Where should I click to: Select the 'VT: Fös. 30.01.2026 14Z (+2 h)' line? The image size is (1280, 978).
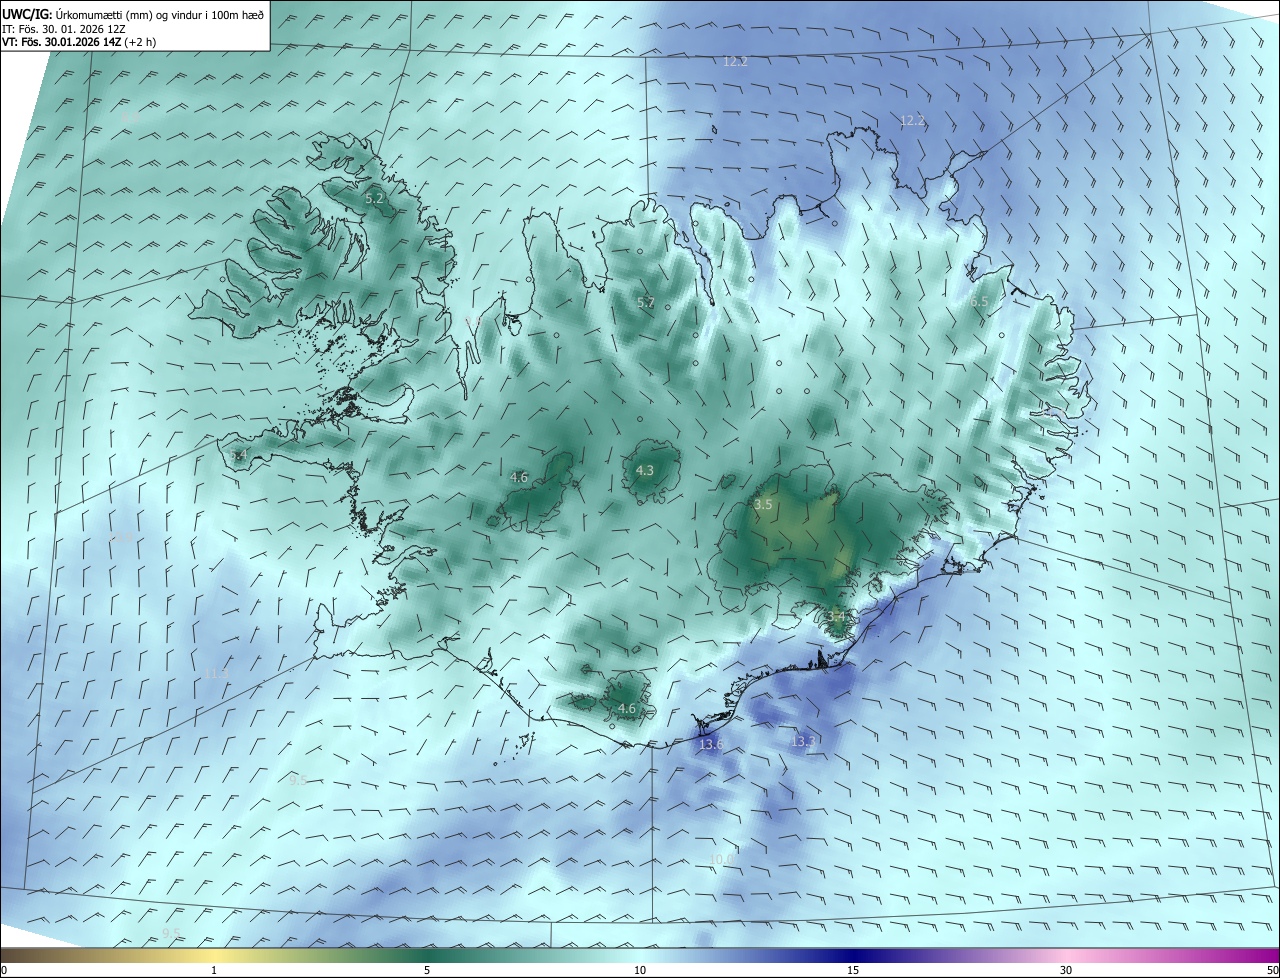tap(79, 42)
